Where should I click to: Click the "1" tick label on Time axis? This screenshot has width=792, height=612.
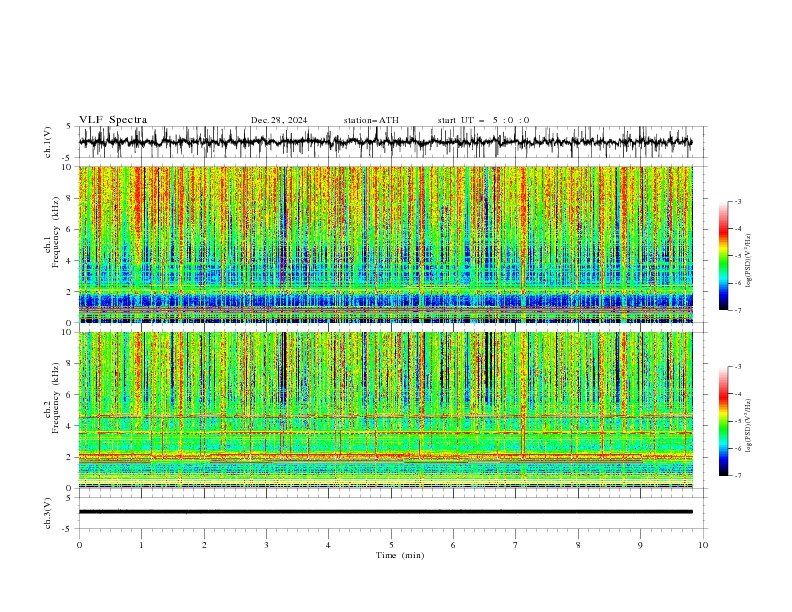141,545
